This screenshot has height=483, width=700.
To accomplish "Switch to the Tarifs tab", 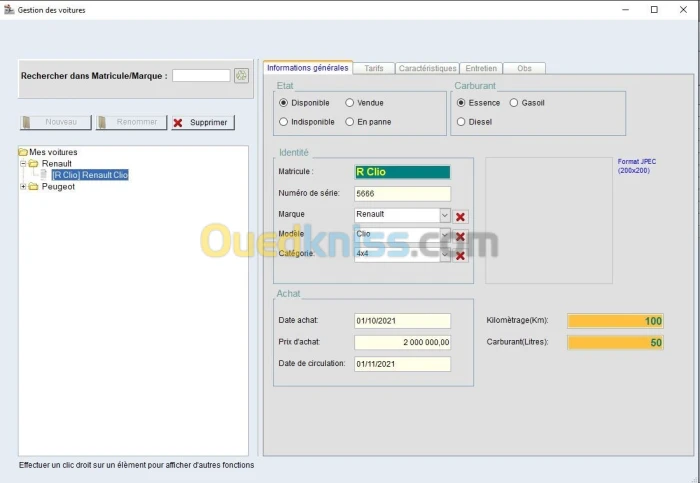I will tap(374, 68).
